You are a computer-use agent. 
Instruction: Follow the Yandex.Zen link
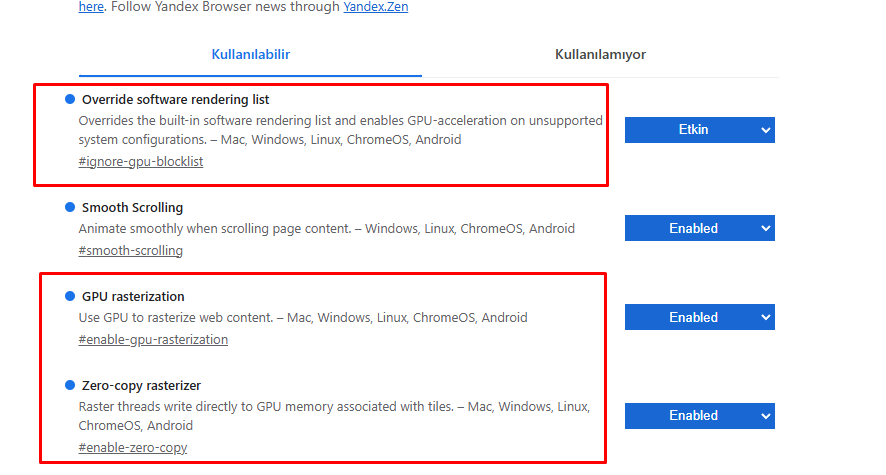tap(376, 7)
